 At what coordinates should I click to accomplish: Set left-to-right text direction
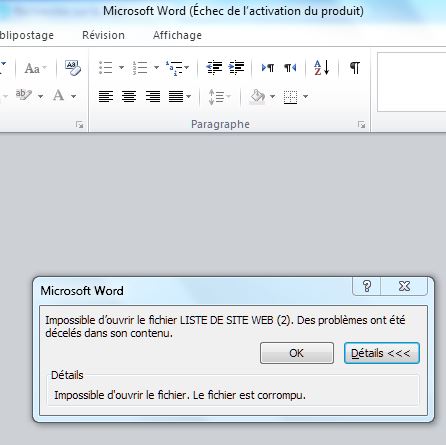[x=268, y=68]
